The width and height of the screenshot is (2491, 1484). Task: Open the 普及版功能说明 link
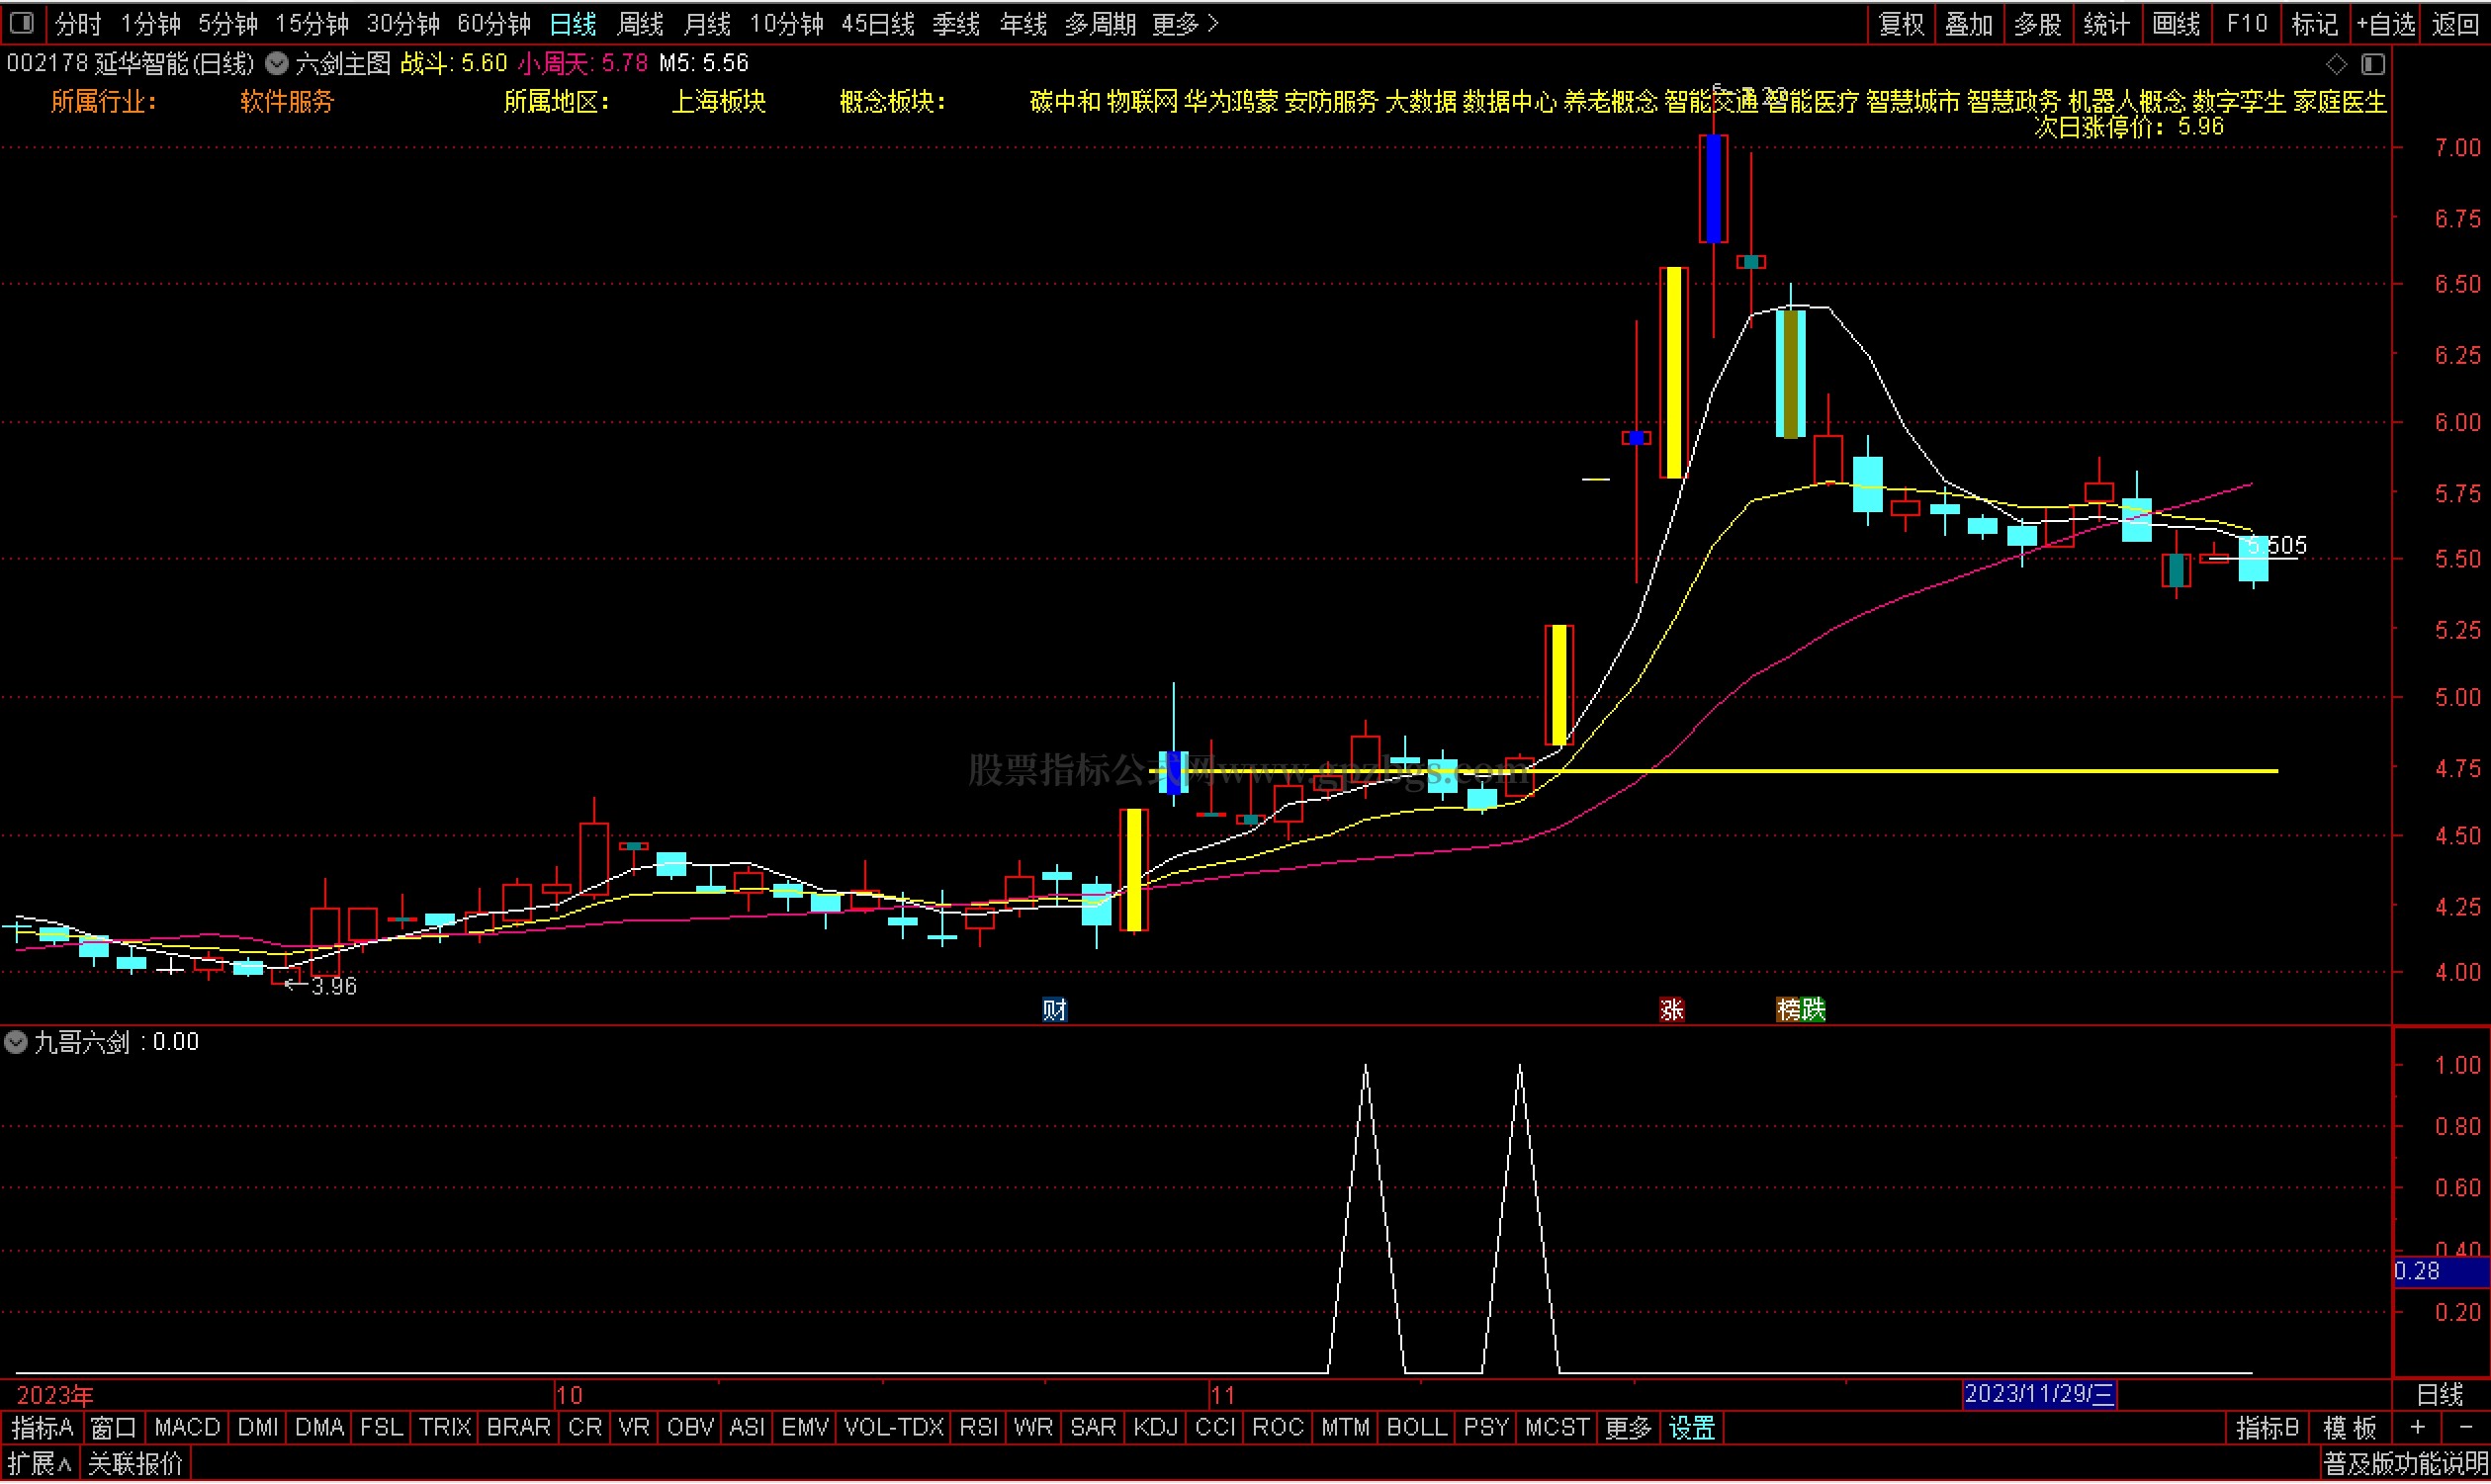tap(2404, 1465)
